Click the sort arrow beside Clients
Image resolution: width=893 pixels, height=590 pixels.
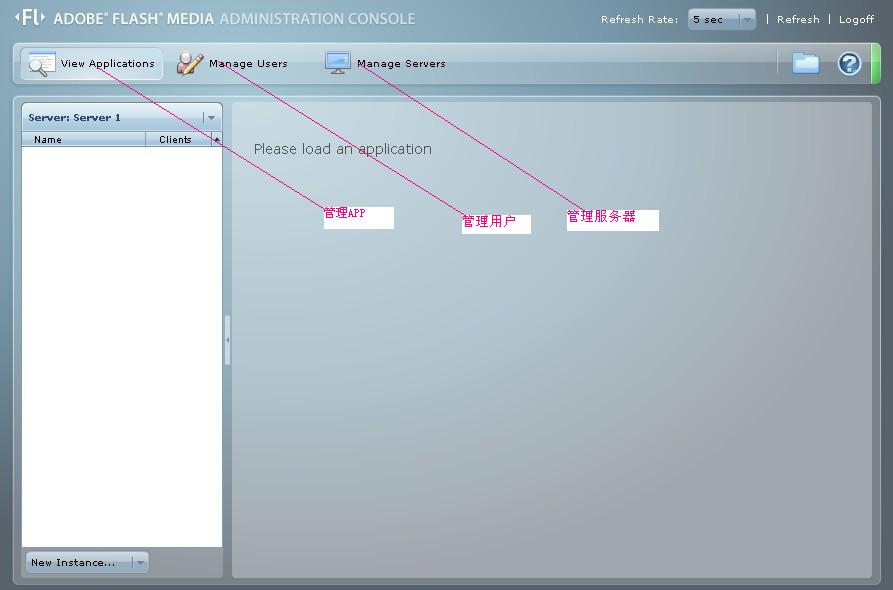(217, 140)
